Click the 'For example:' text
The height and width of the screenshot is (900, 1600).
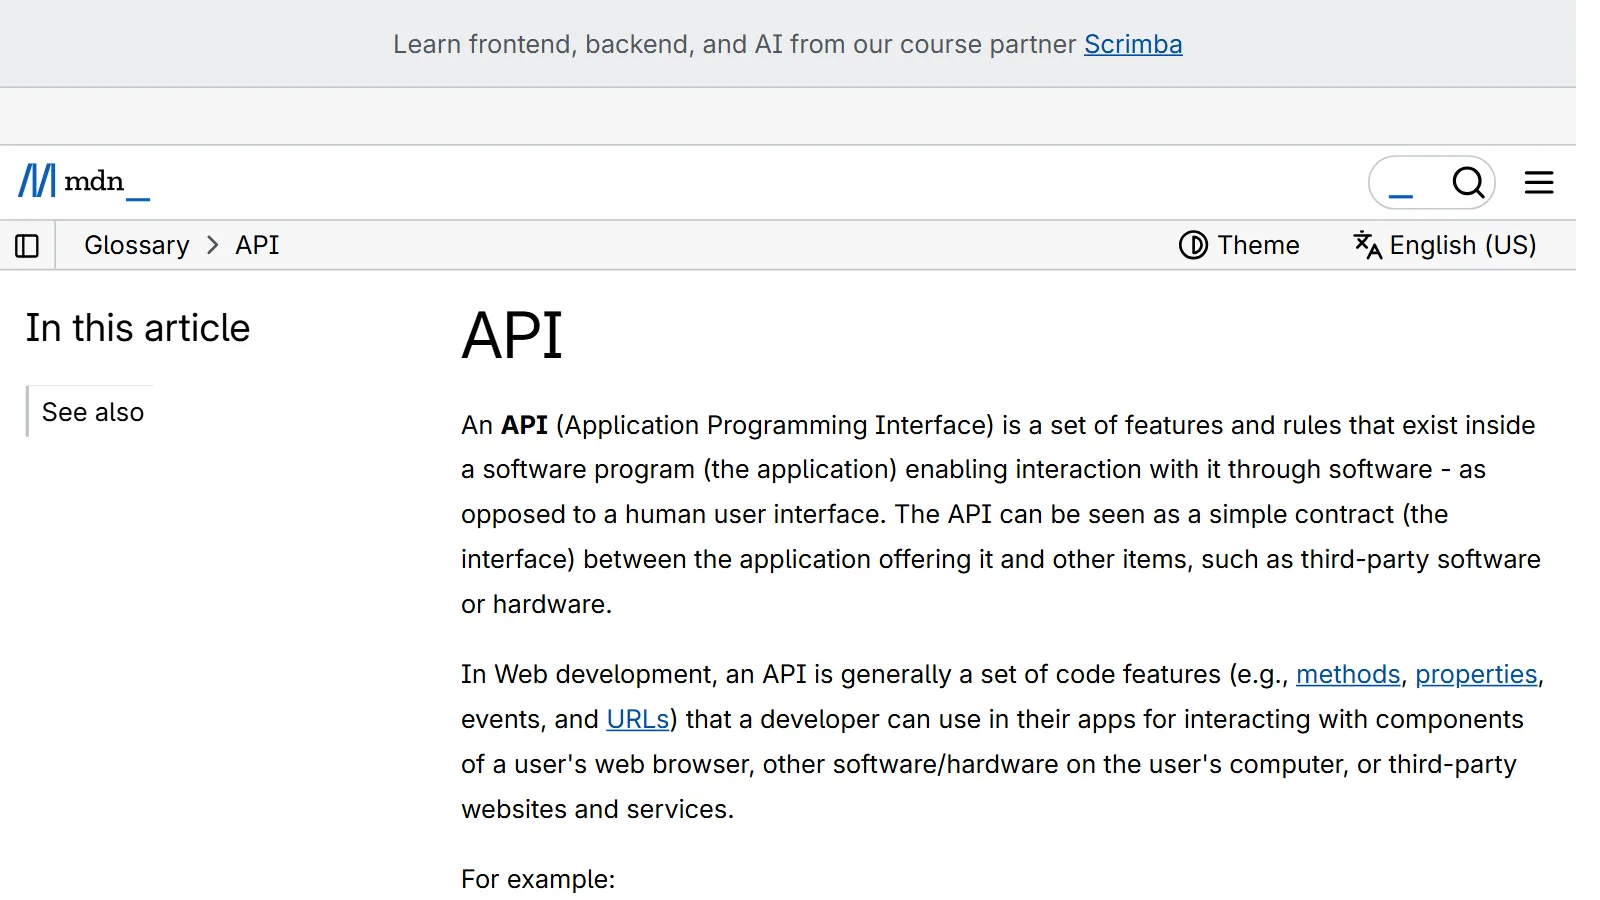click(x=538, y=879)
